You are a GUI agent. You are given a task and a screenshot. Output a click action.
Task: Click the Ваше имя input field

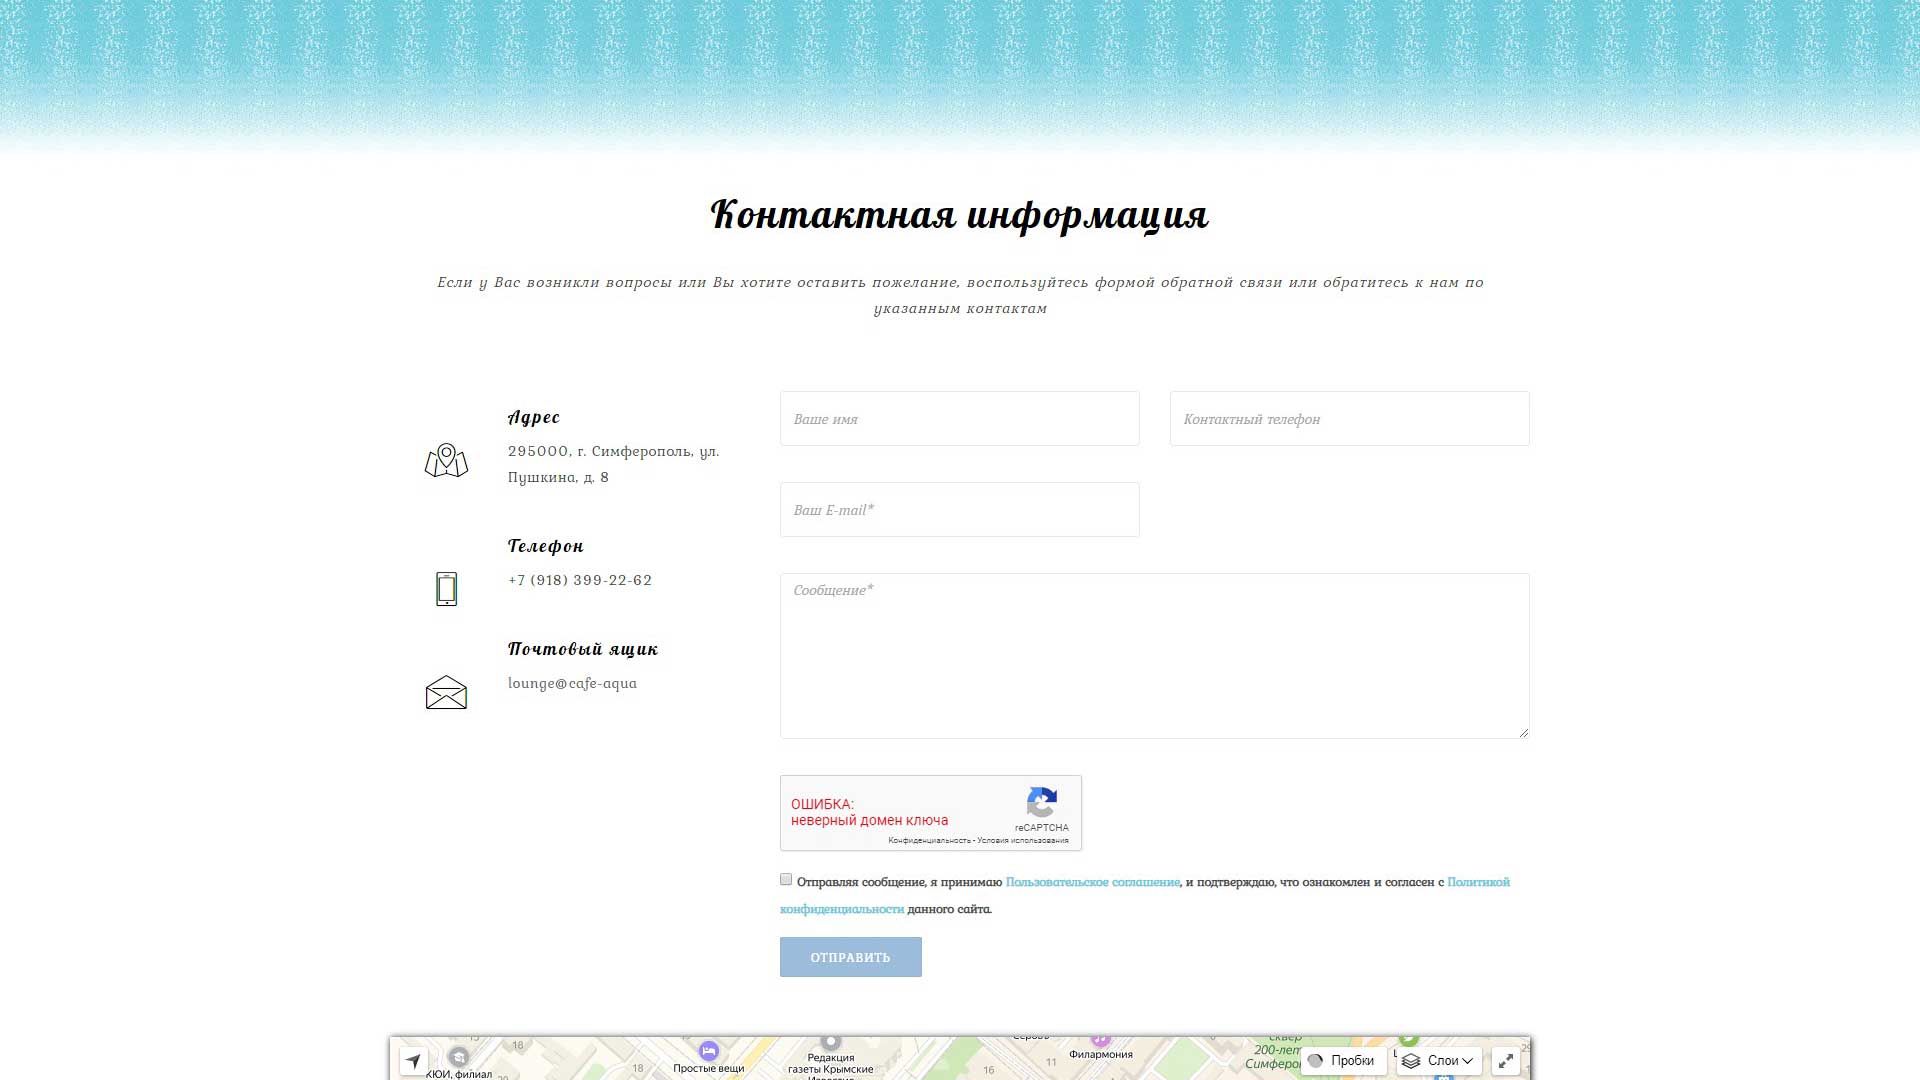click(x=959, y=419)
